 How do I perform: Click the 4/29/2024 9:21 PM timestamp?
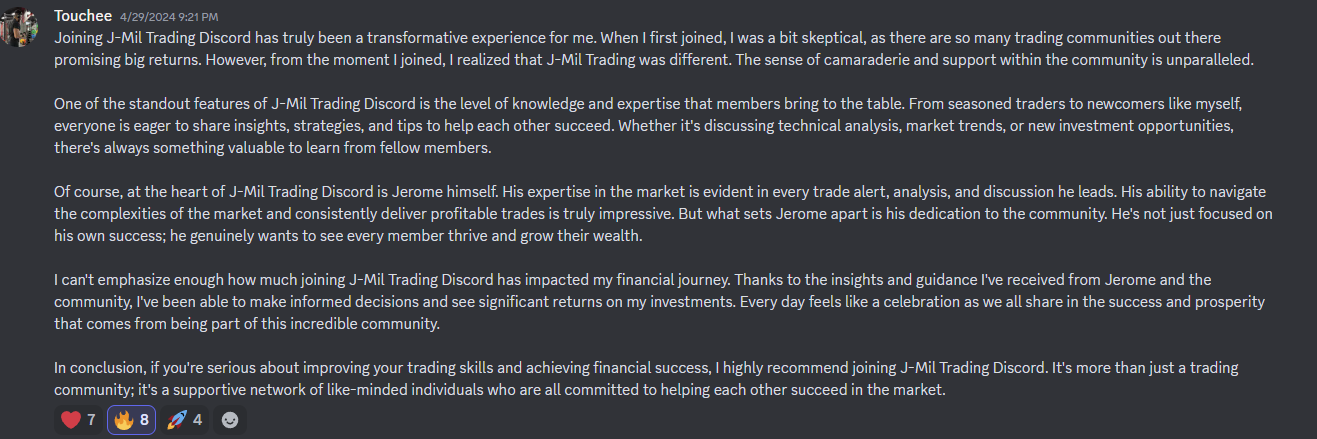tap(168, 18)
